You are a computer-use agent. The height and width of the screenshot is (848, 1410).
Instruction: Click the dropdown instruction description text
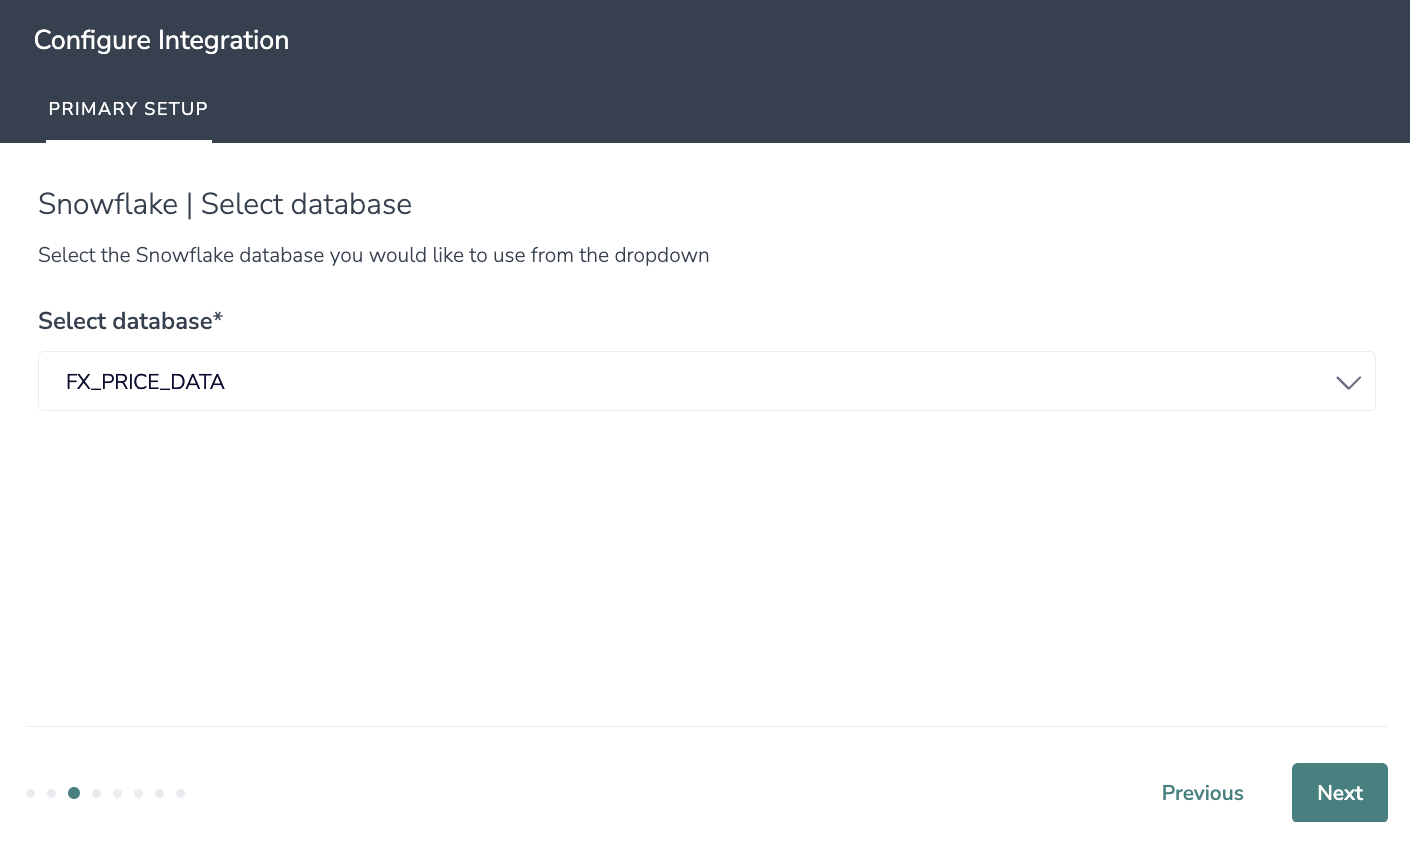373,255
